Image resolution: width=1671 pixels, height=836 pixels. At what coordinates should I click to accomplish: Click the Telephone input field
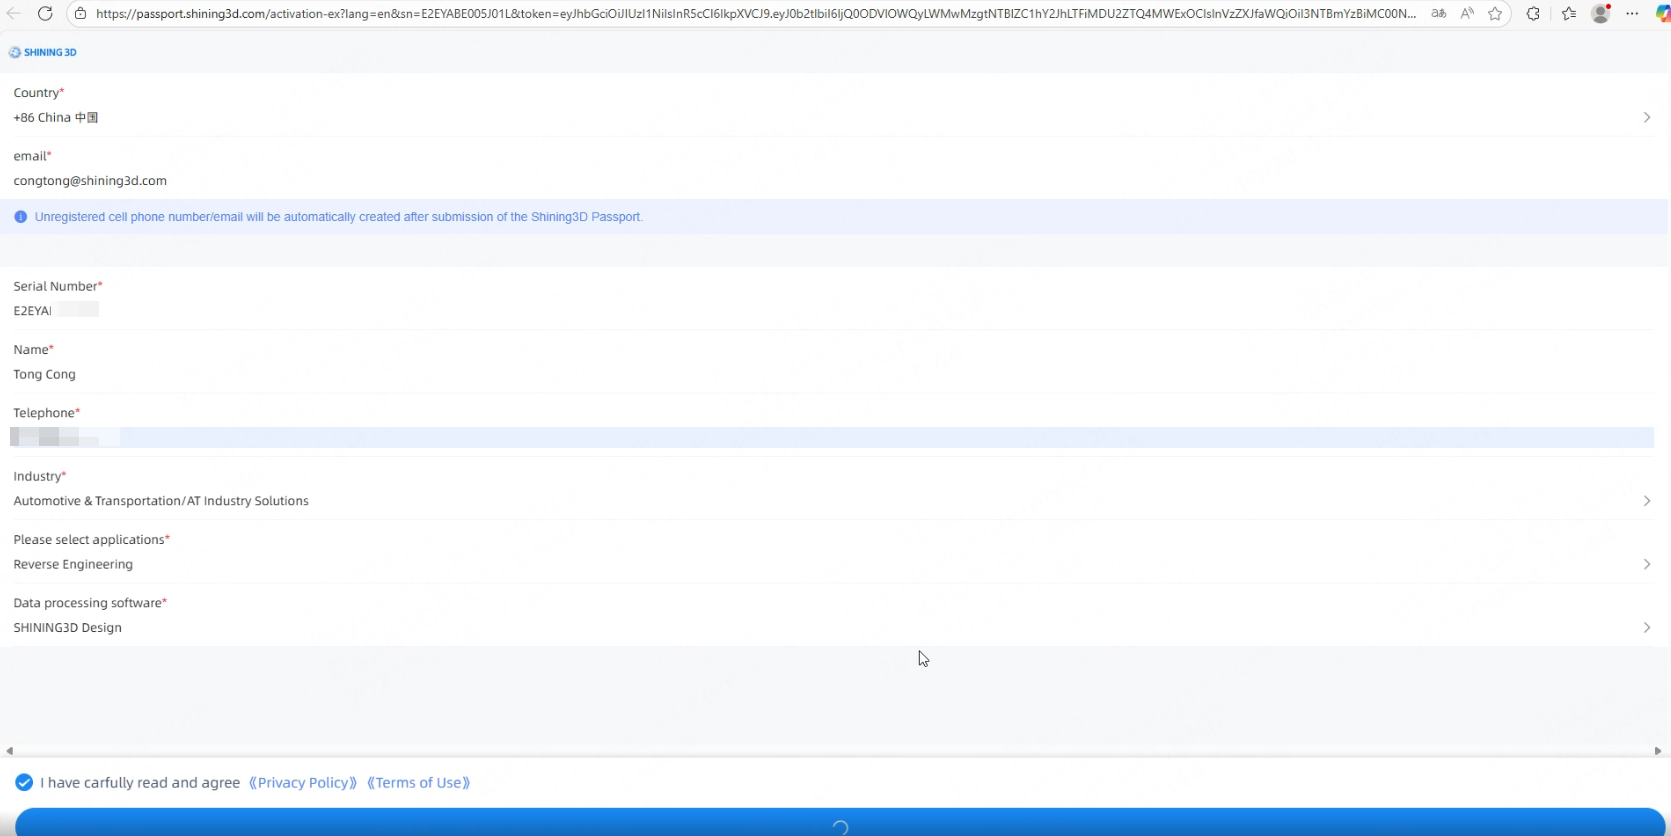click(x=832, y=437)
